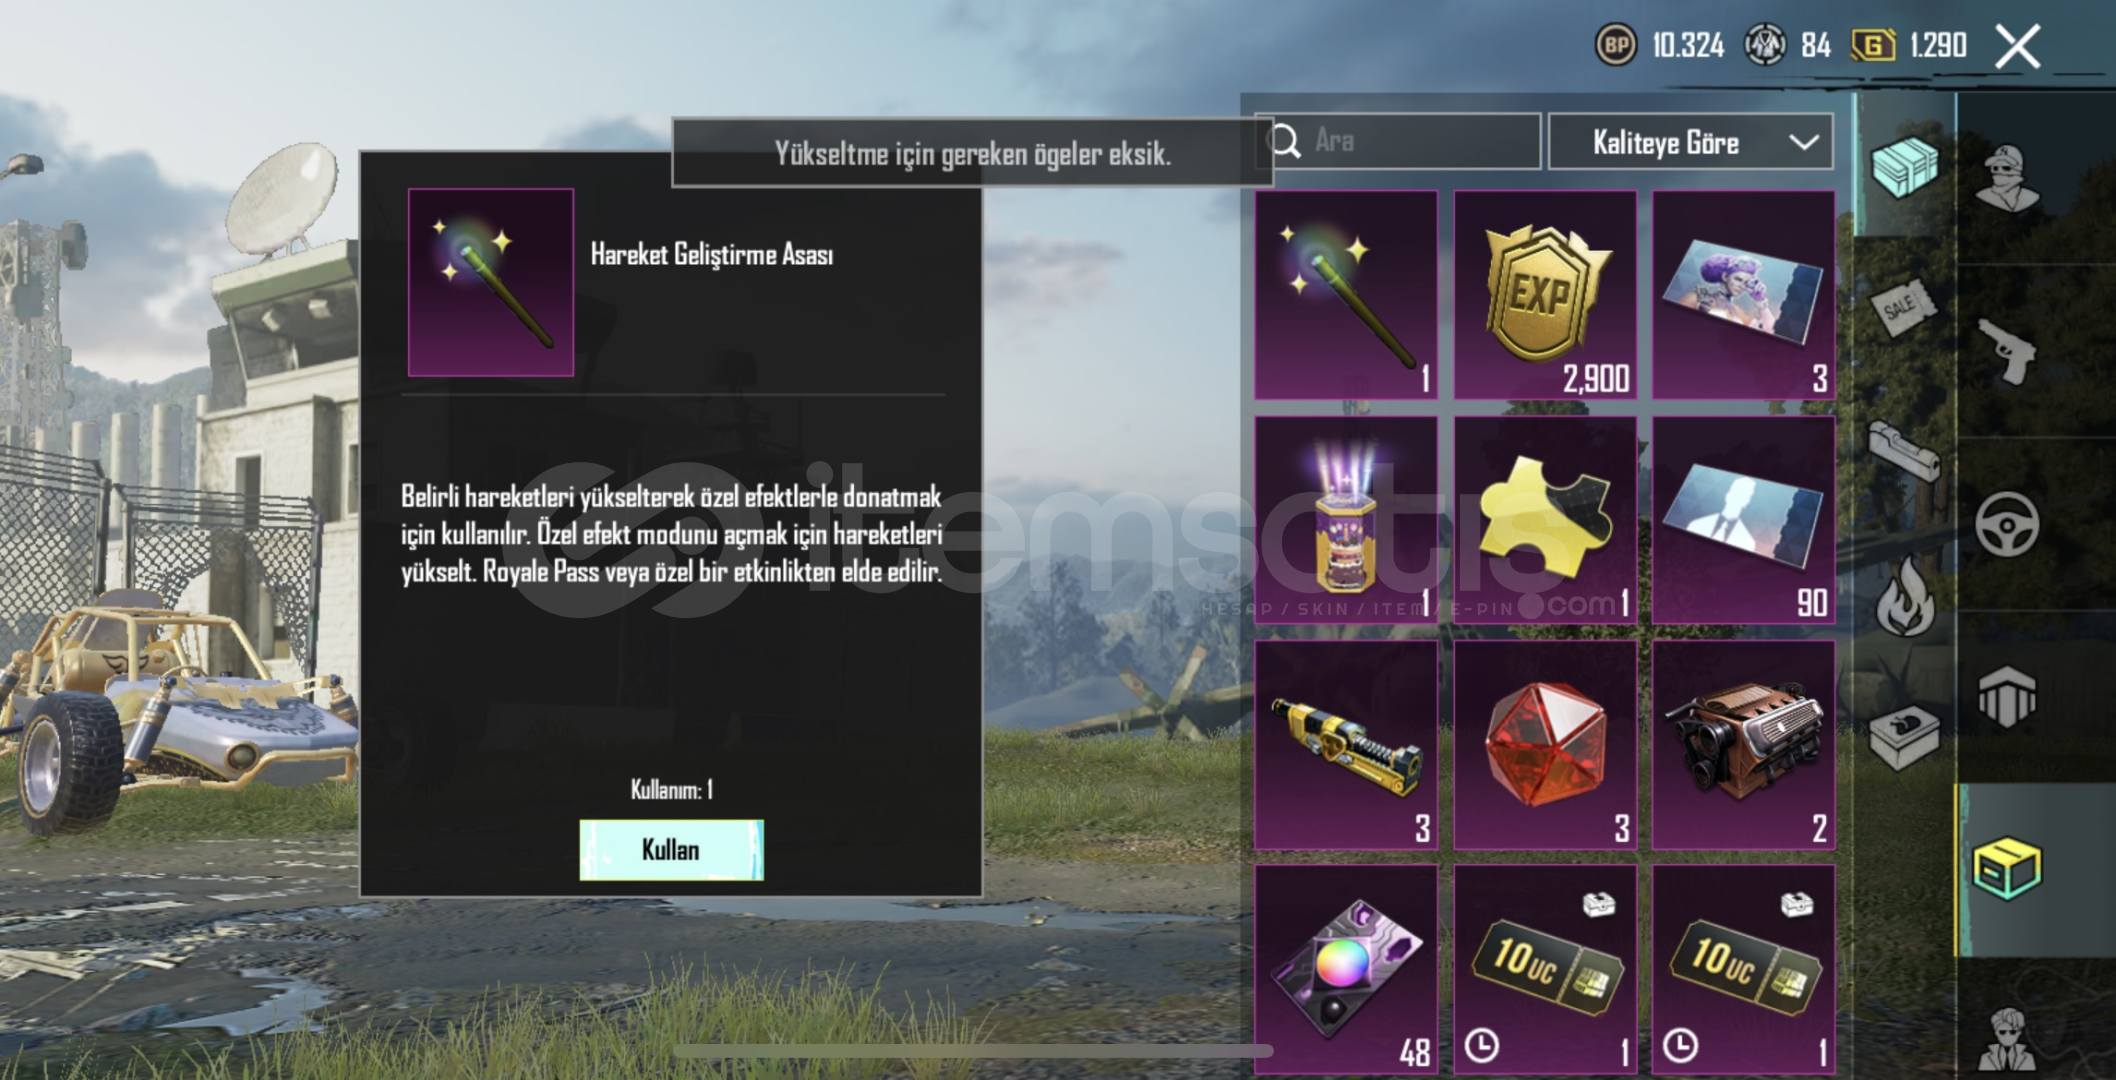Click the Kullan button
This screenshot has width=2116, height=1080.
click(671, 850)
